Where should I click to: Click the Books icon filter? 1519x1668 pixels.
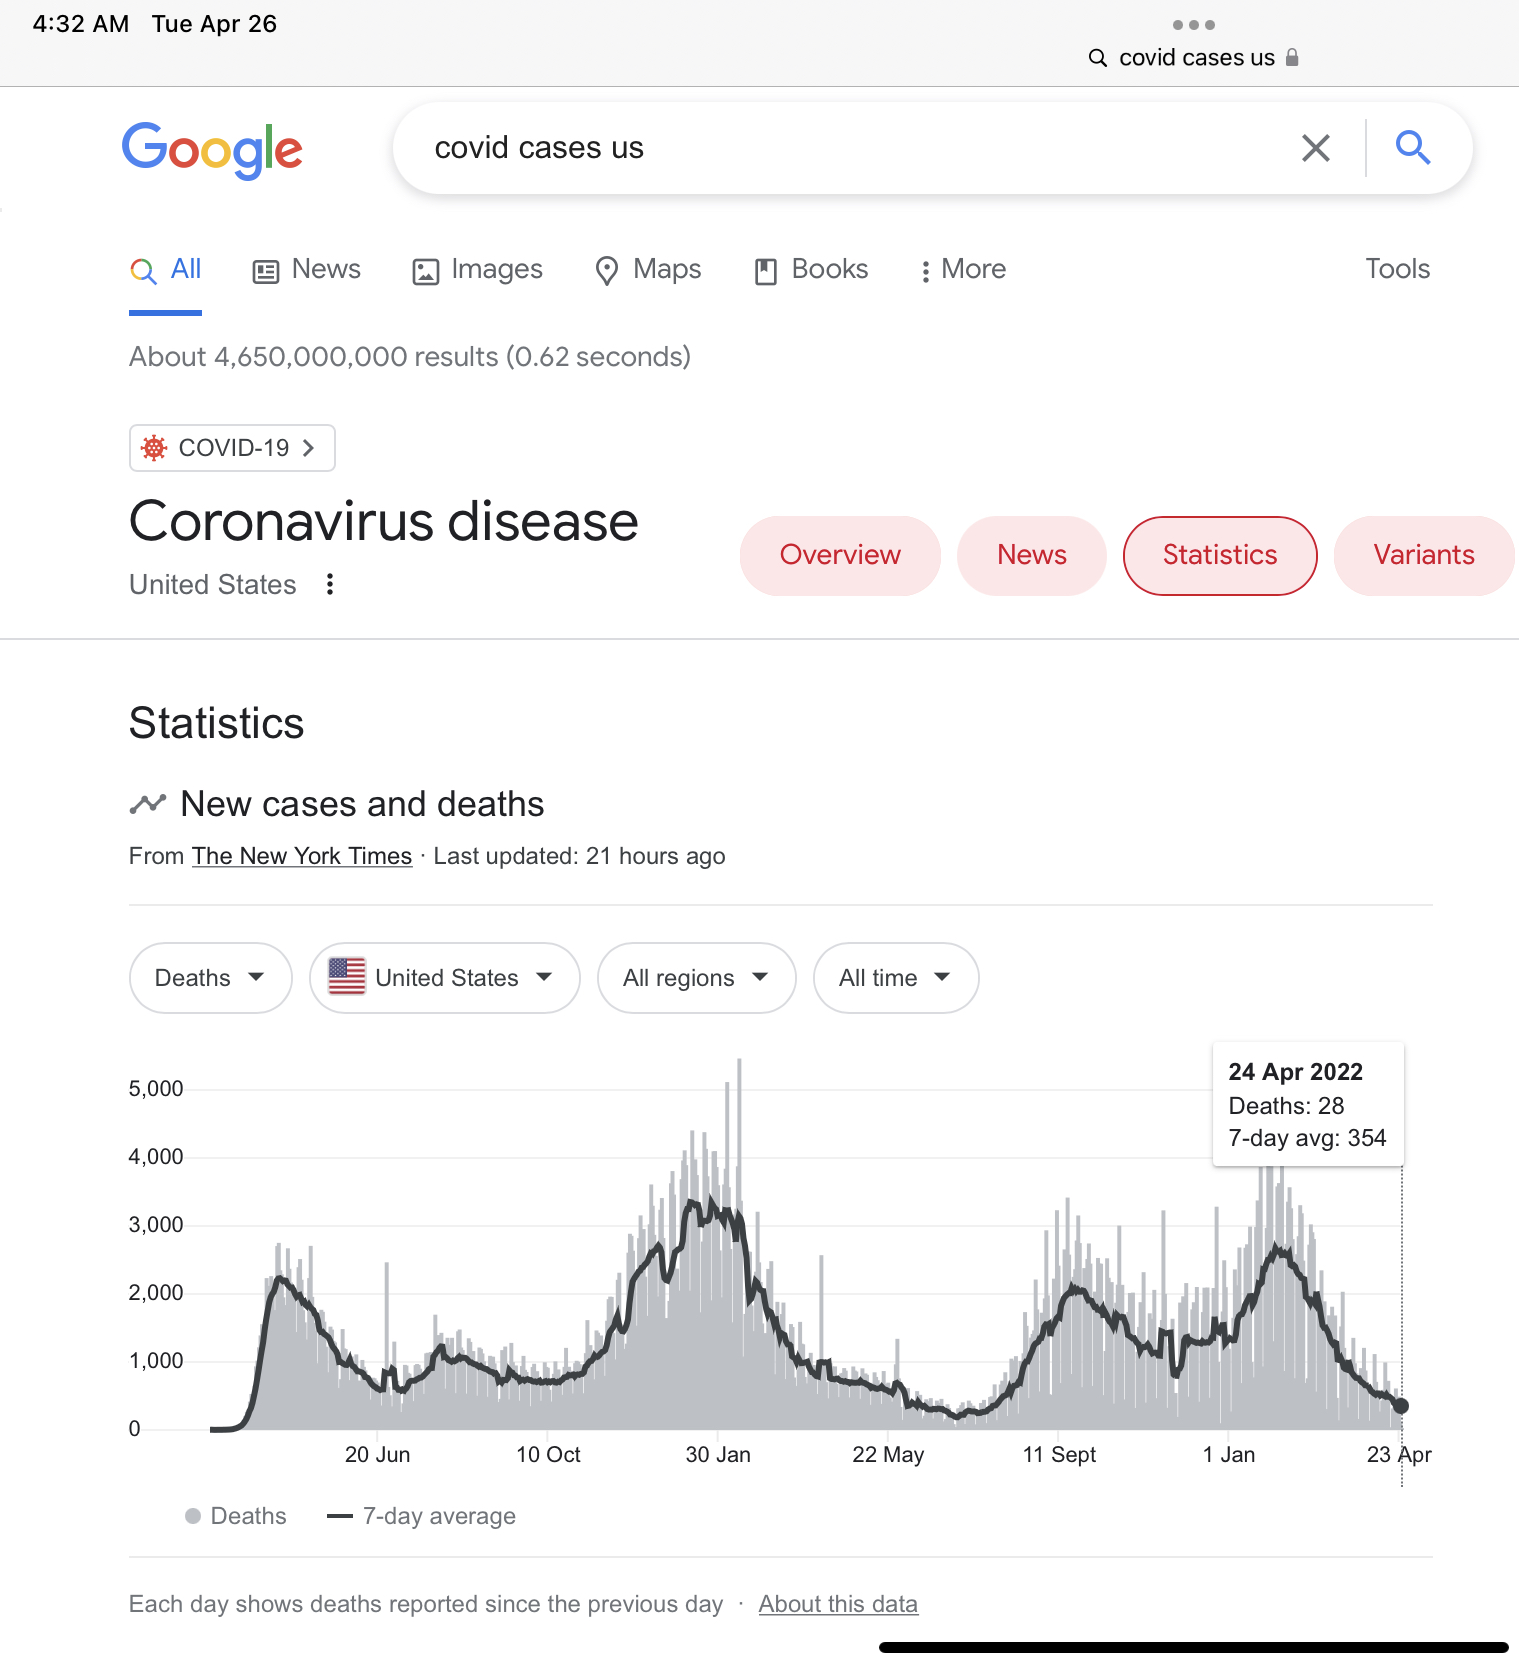click(x=766, y=270)
